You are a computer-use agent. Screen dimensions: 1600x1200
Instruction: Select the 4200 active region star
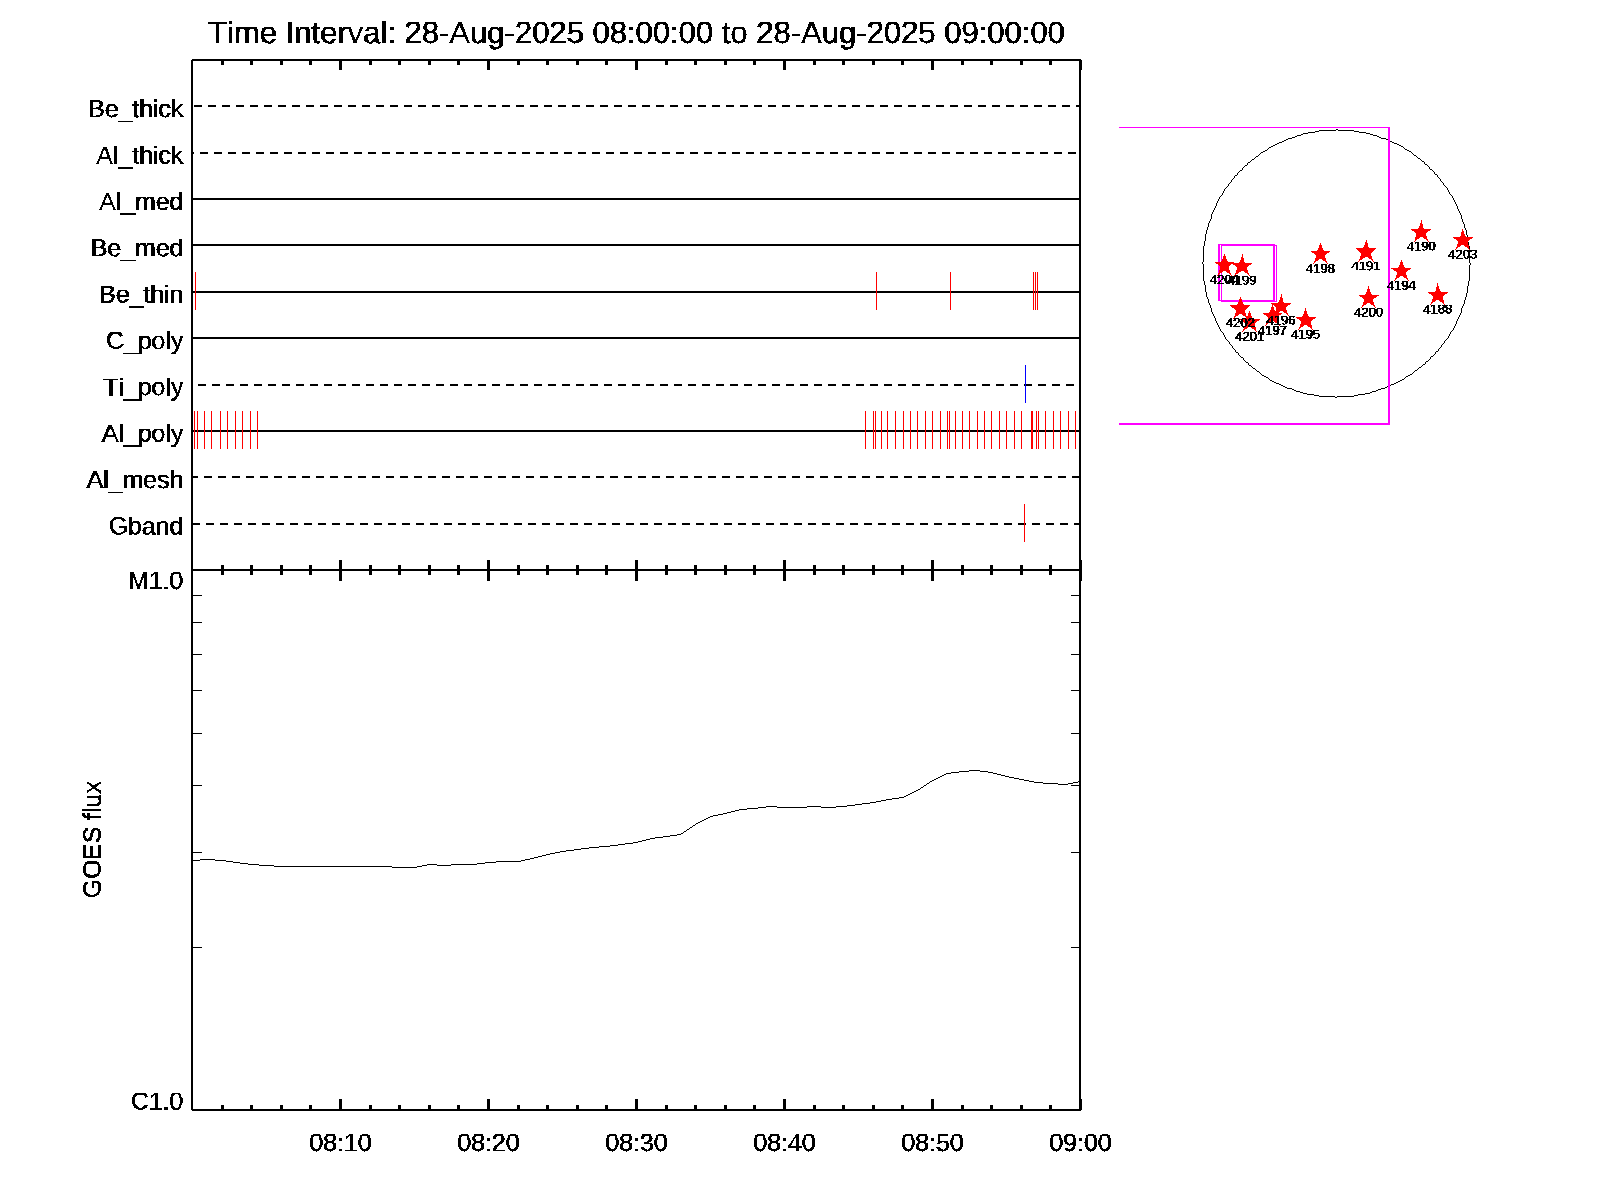point(1368,298)
